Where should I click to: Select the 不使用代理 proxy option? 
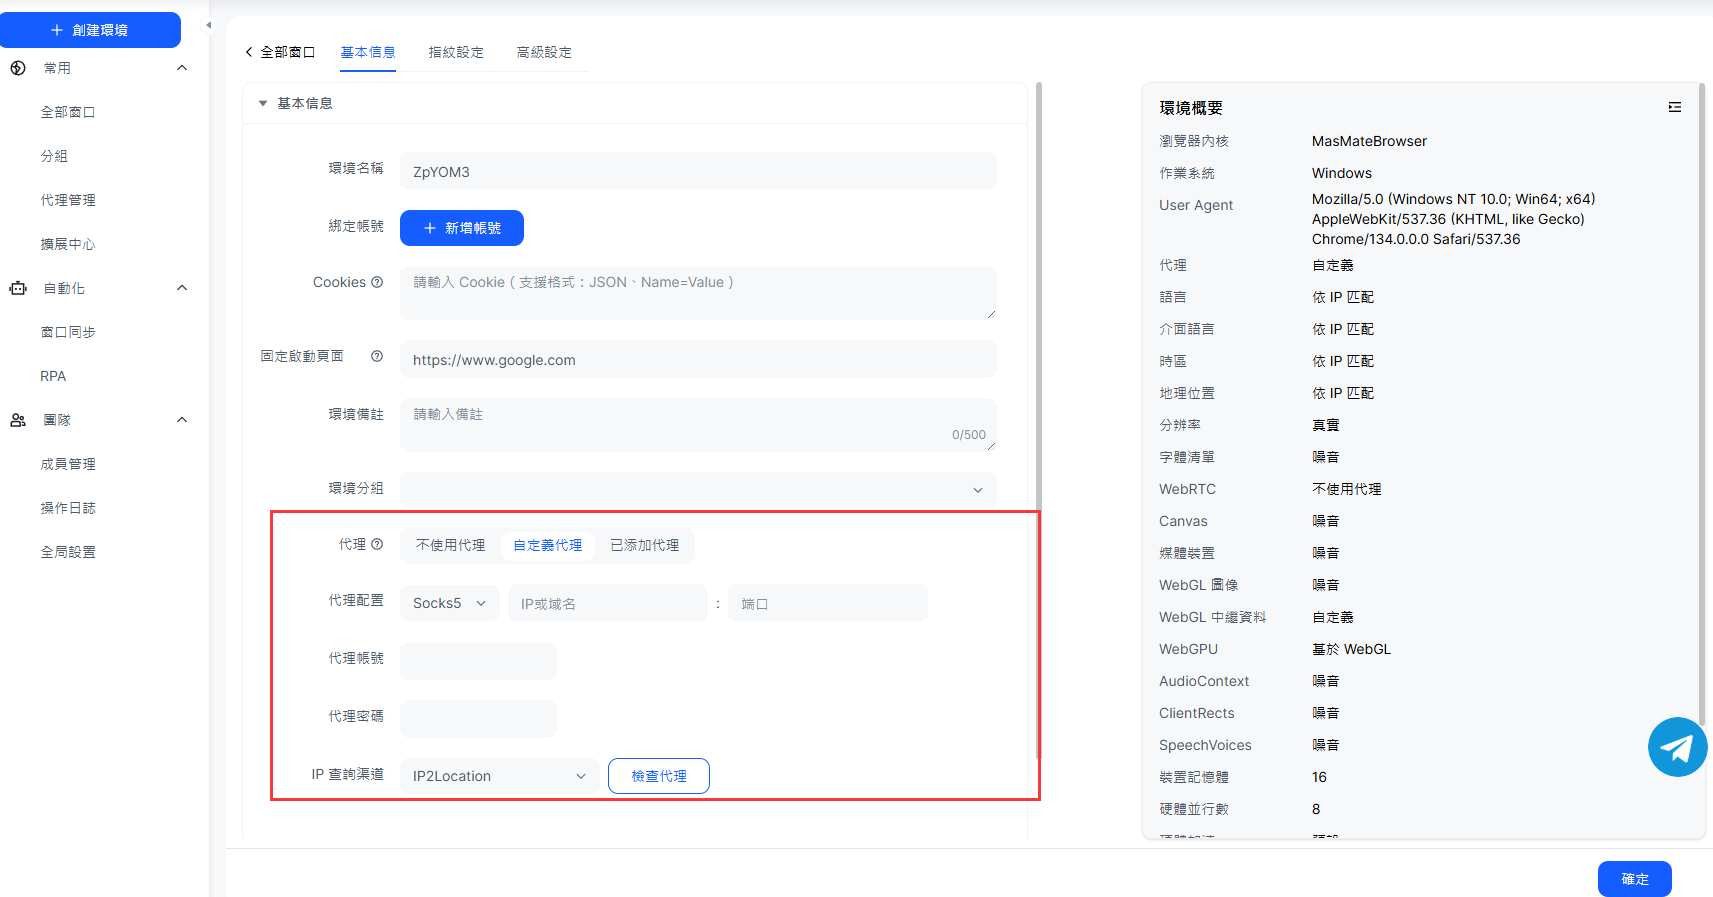coord(450,545)
